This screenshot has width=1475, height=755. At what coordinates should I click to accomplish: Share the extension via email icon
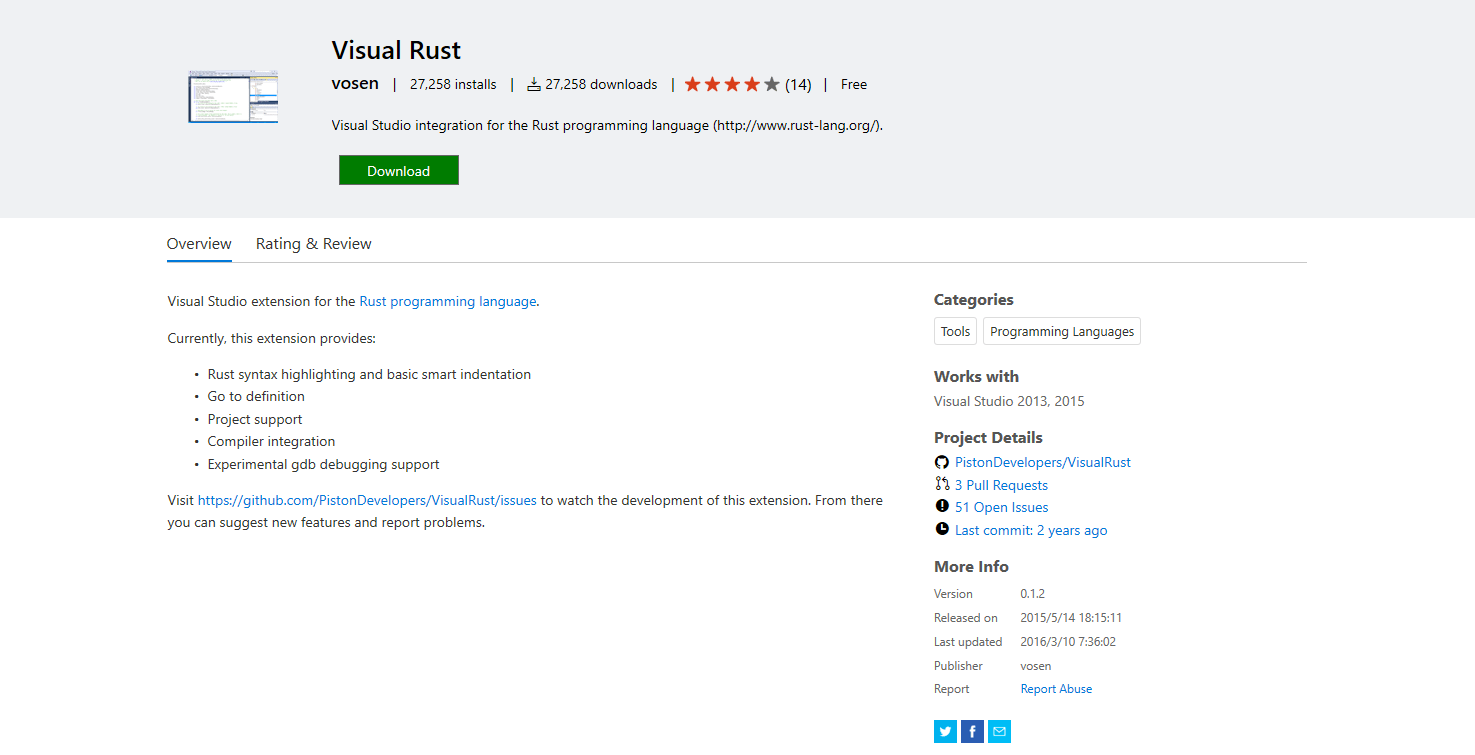point(999,732)
